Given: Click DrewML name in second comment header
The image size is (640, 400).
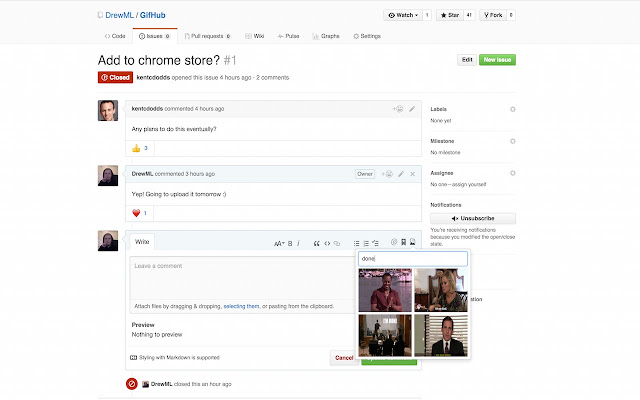Looking at the screenshot, I should (142, 174).
